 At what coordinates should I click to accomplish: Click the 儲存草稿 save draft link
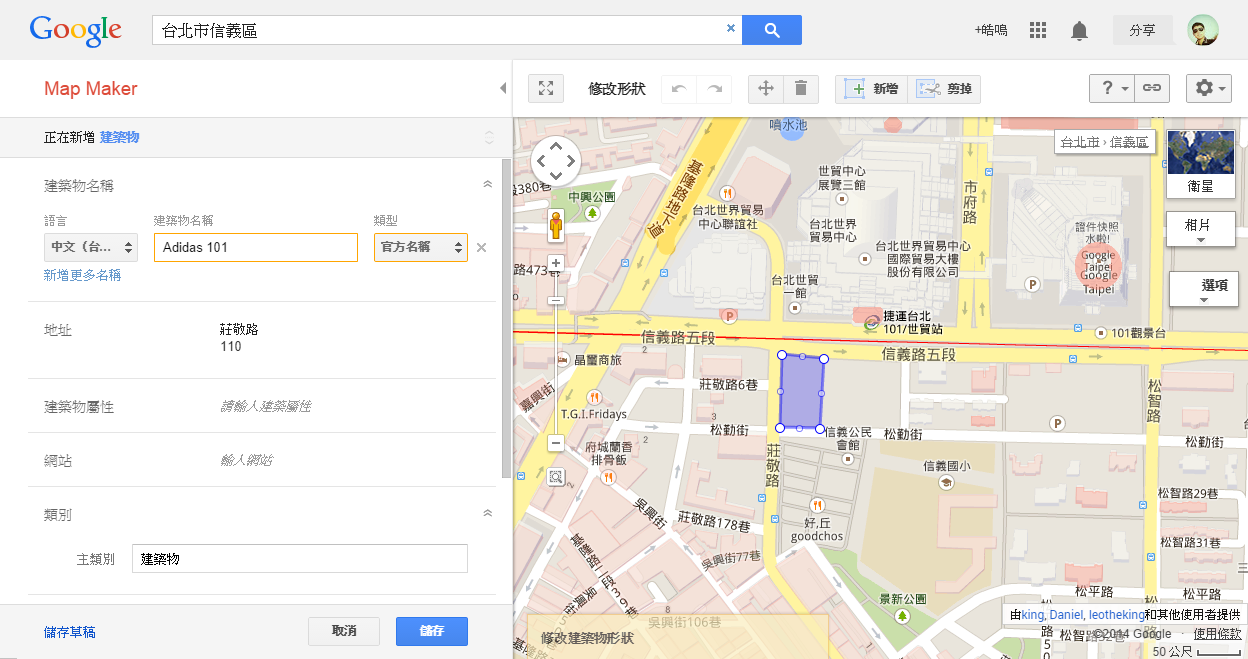70,632
